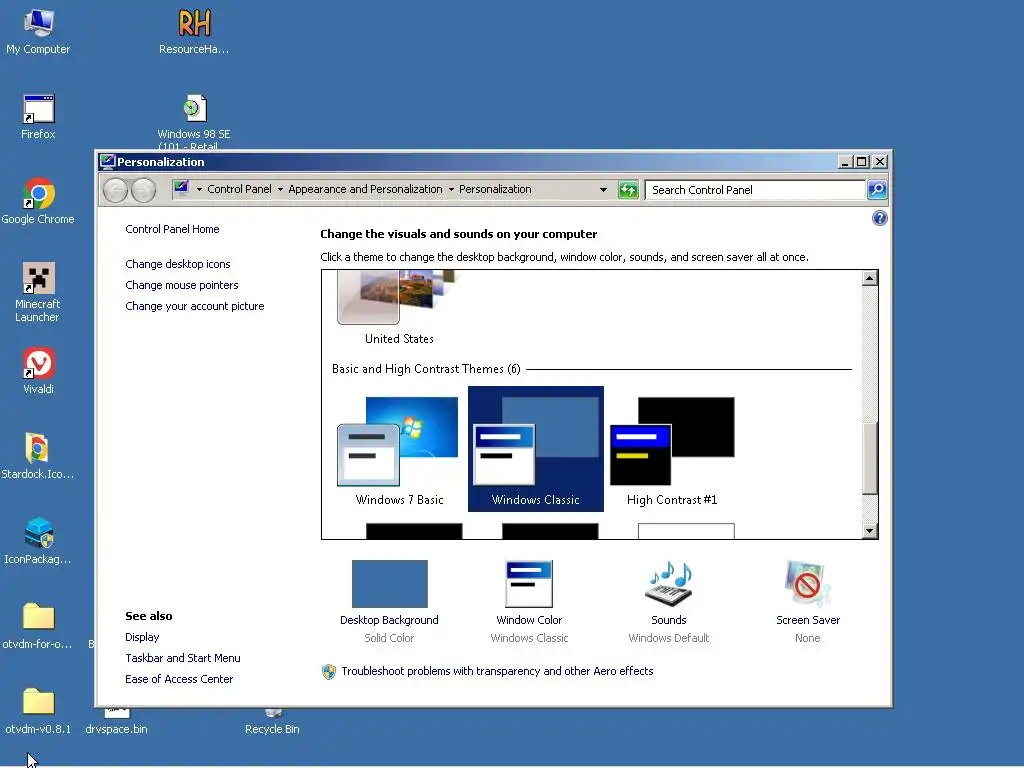
Task: Select the Minecraft Launcher desktop icon
Action: (x=38, y=292)
